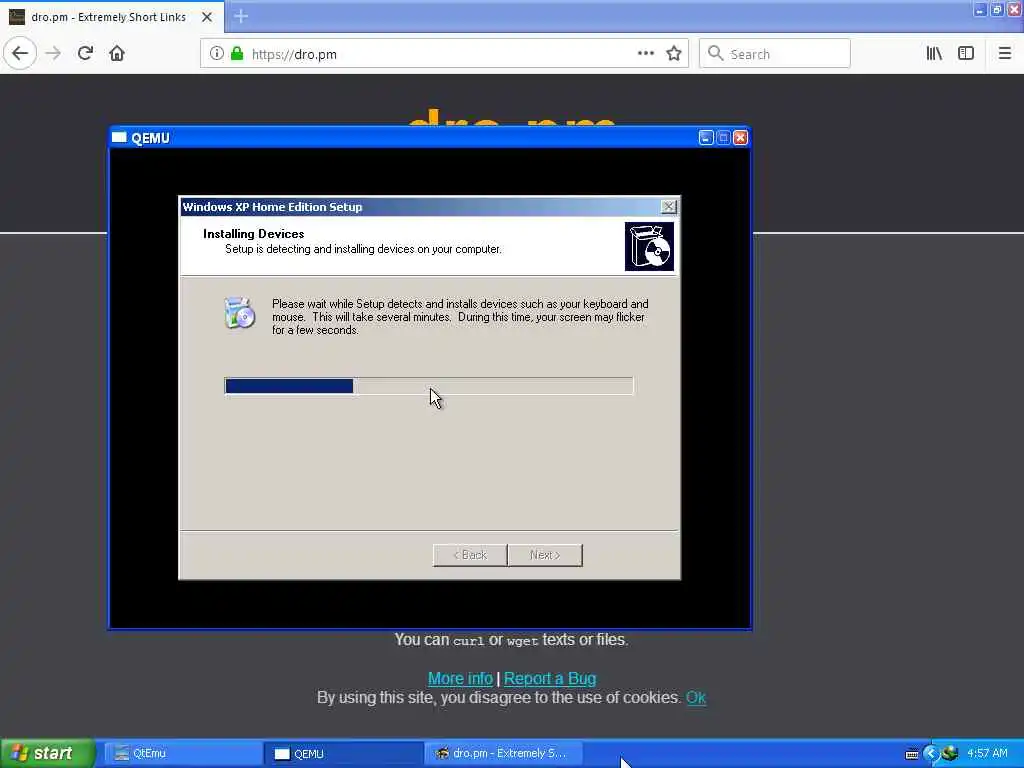The height and width of the screenshot is (768, 1024).
Task: Open page actions three-dot menu
Action: [x=645, y=54]
